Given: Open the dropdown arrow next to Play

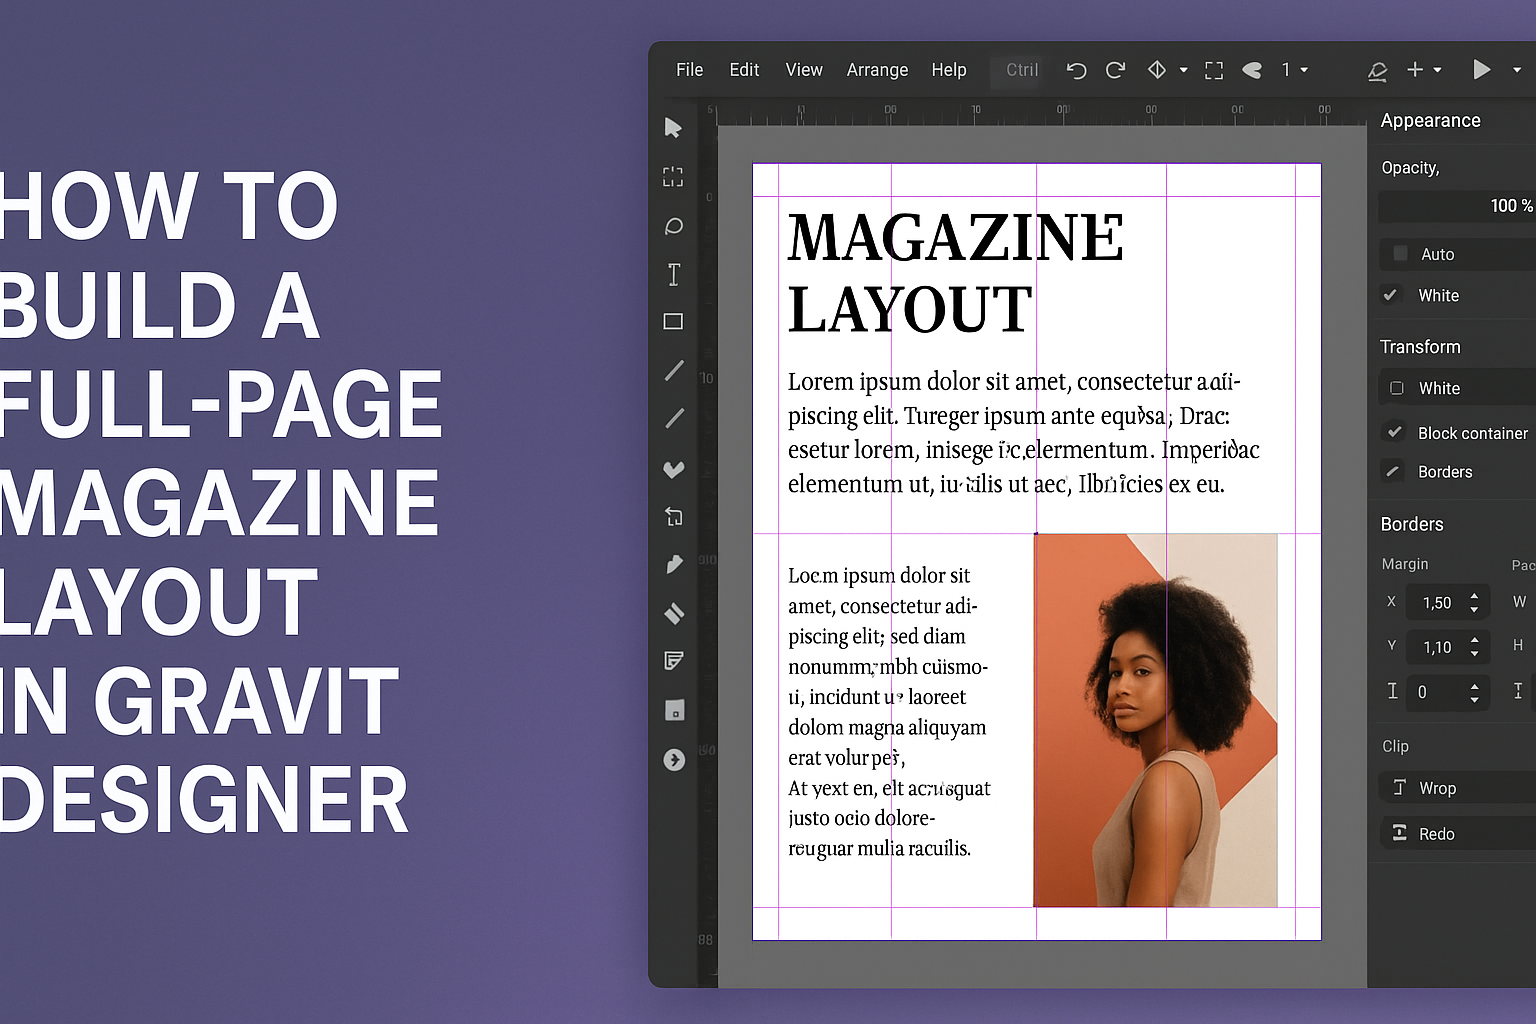Looking at the screenshot, I should (1517, 70).
